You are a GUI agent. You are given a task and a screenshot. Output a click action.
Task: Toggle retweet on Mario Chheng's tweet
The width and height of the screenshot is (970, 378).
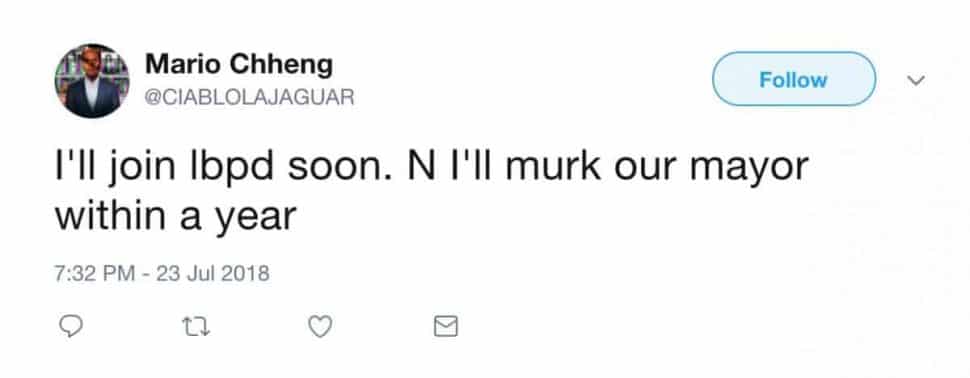tap(197, 326)
